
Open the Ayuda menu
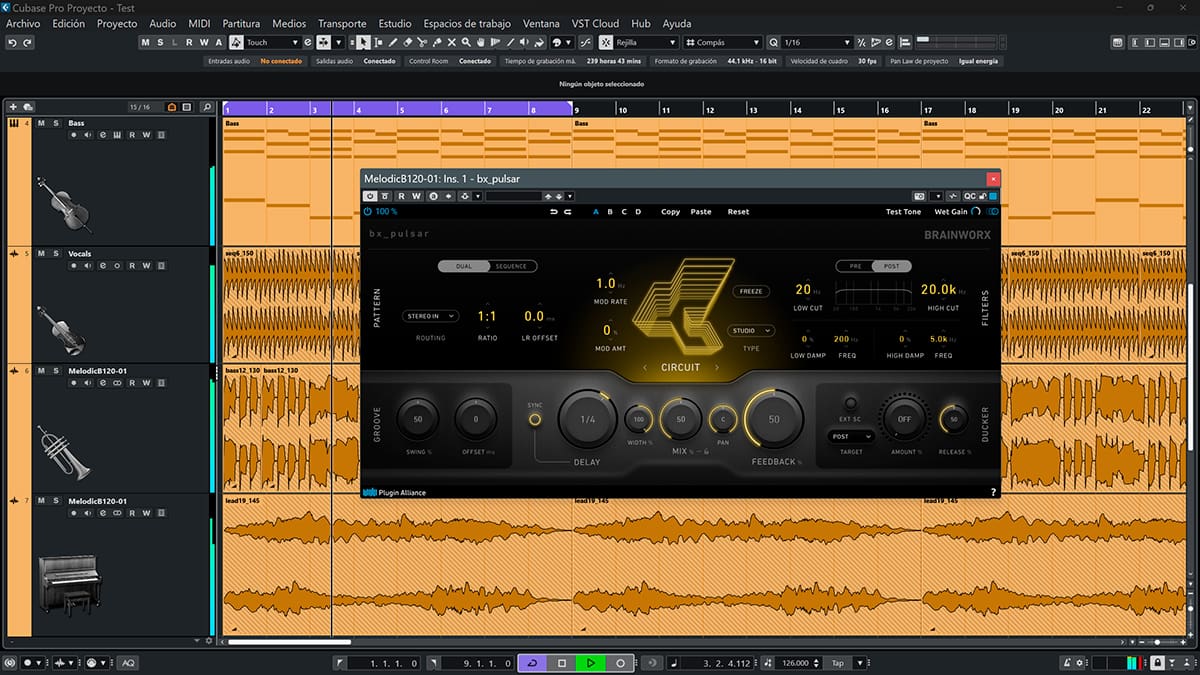[676, 23]
